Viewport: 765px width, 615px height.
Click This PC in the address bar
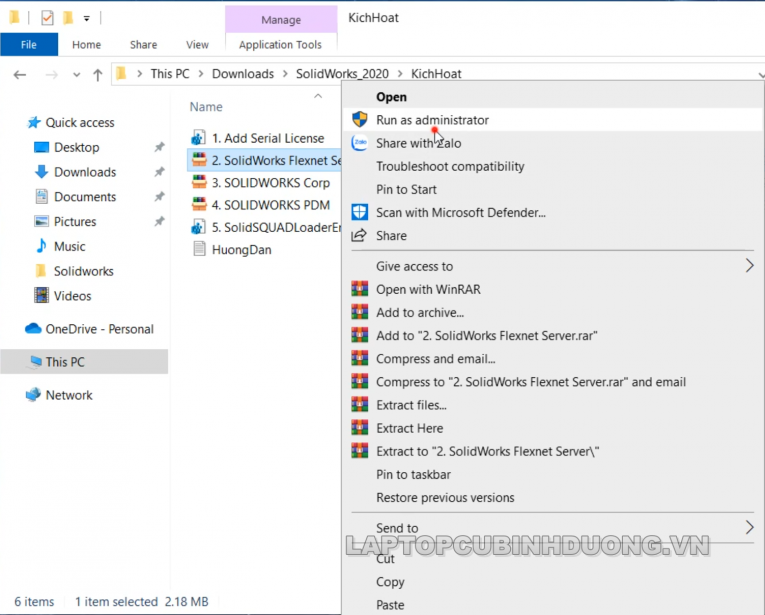[x=170, y=74]
